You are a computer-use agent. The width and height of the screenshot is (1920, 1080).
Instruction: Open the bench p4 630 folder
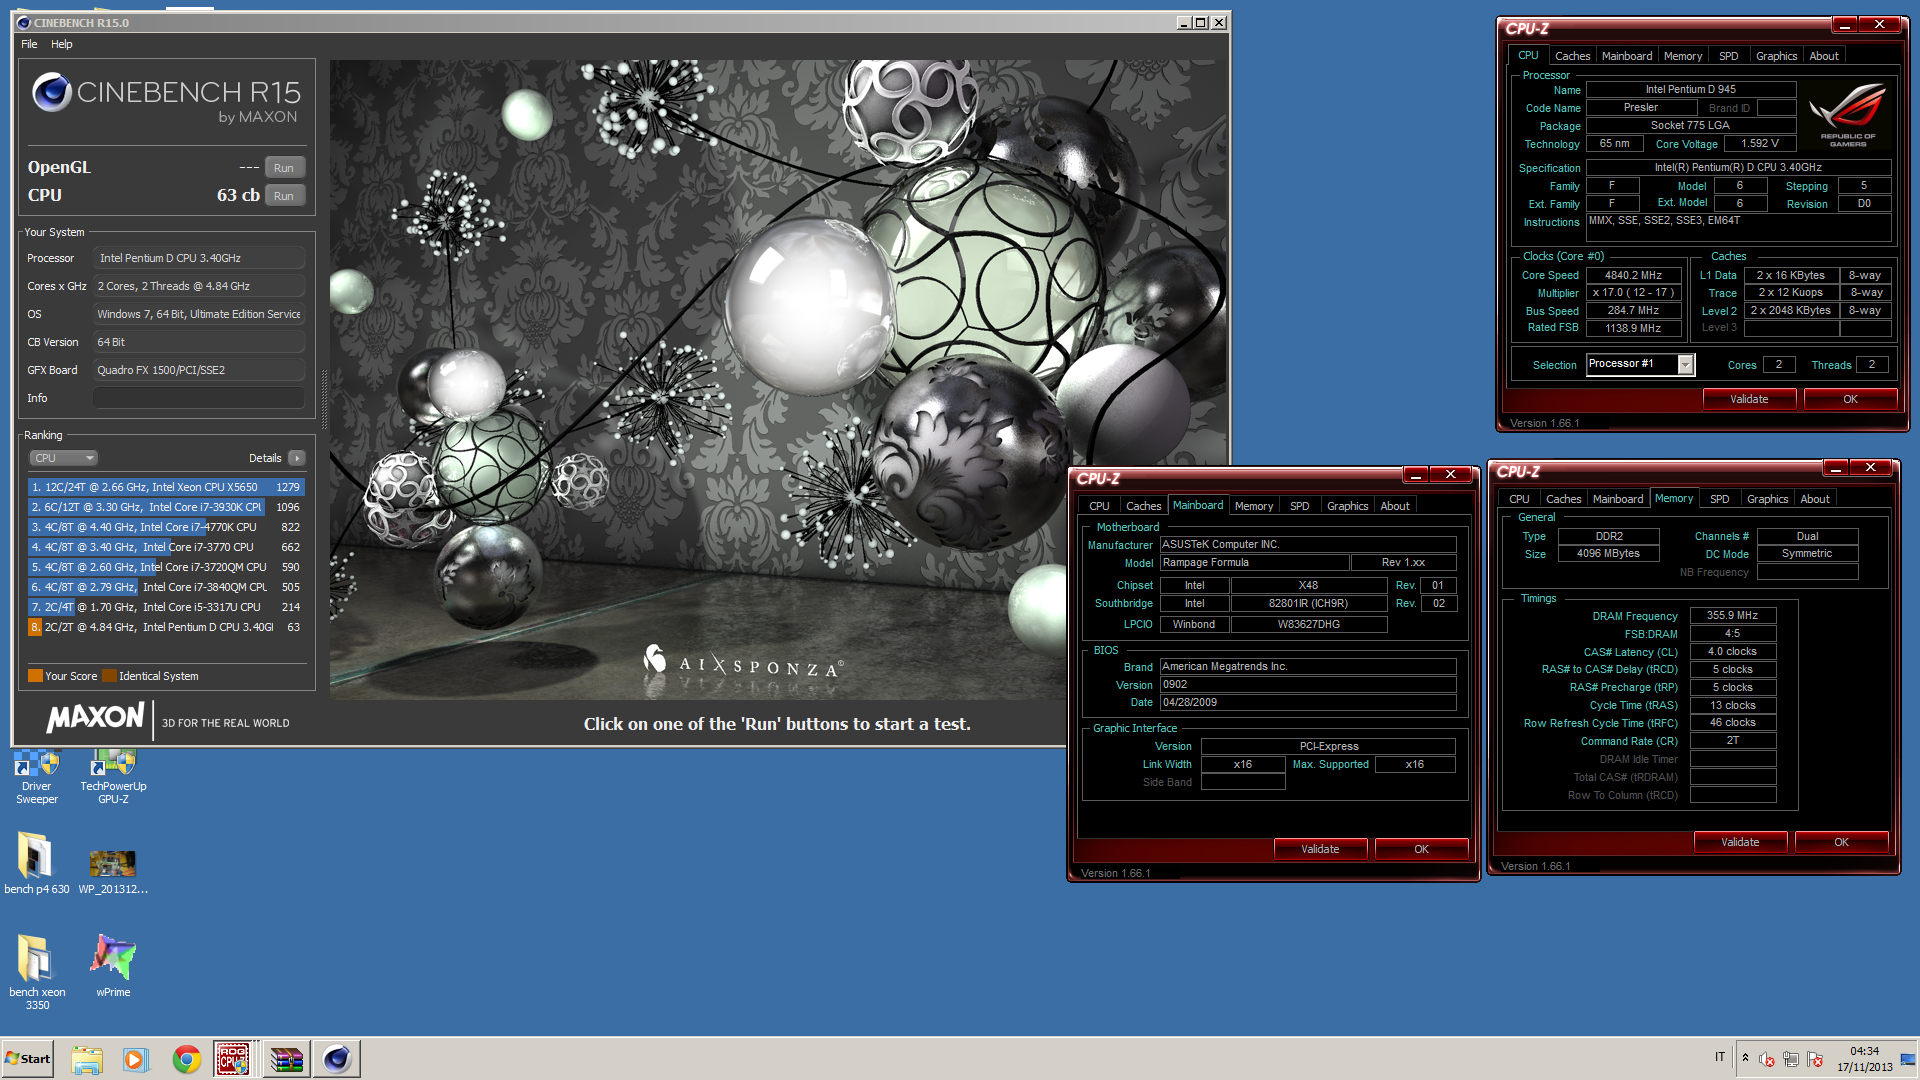click(36, 862)
